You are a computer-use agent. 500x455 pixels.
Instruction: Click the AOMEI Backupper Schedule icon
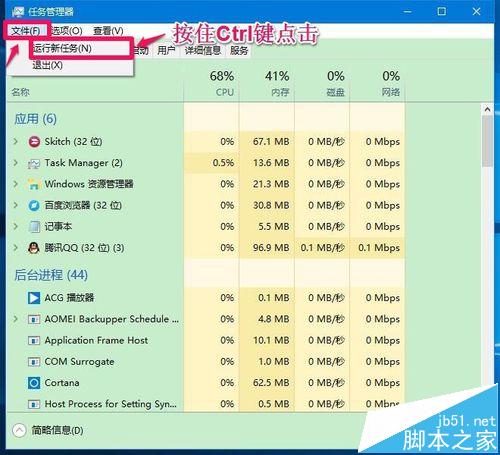34,319
